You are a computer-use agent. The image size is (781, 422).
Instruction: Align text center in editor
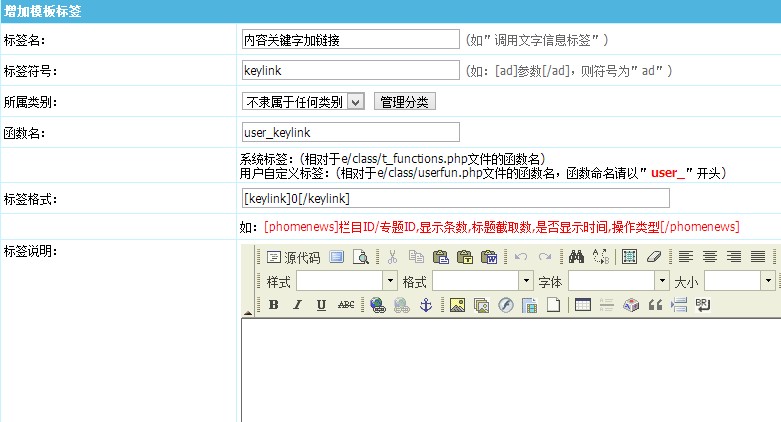click(x=710, y=257)
